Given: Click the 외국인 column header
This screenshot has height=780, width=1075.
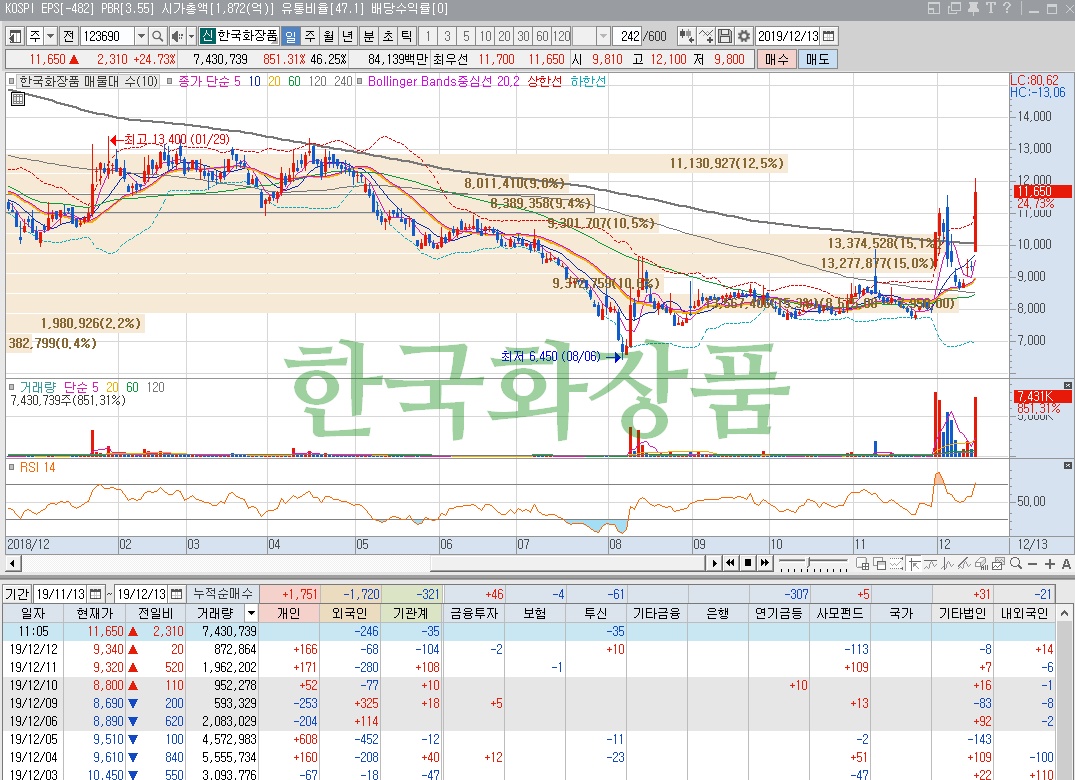Looking at the screenshot, I should 351,613.
